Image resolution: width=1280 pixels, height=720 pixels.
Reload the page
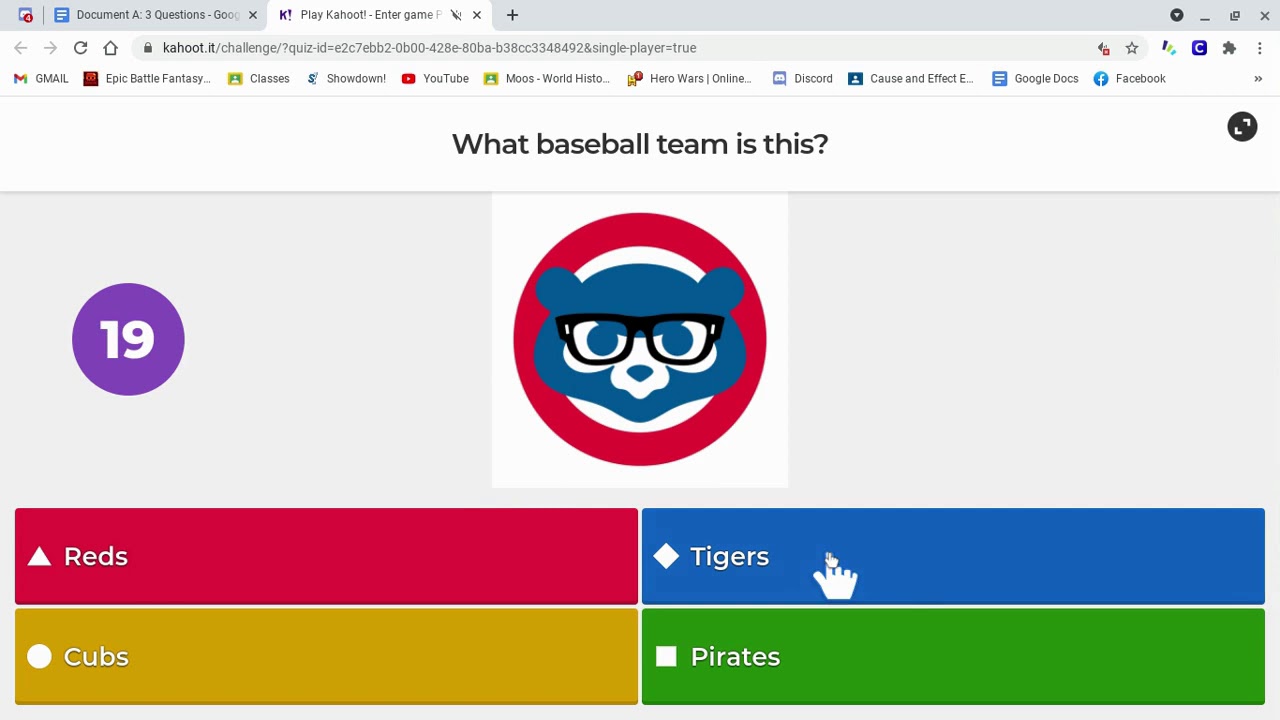(x=80, y=48)
